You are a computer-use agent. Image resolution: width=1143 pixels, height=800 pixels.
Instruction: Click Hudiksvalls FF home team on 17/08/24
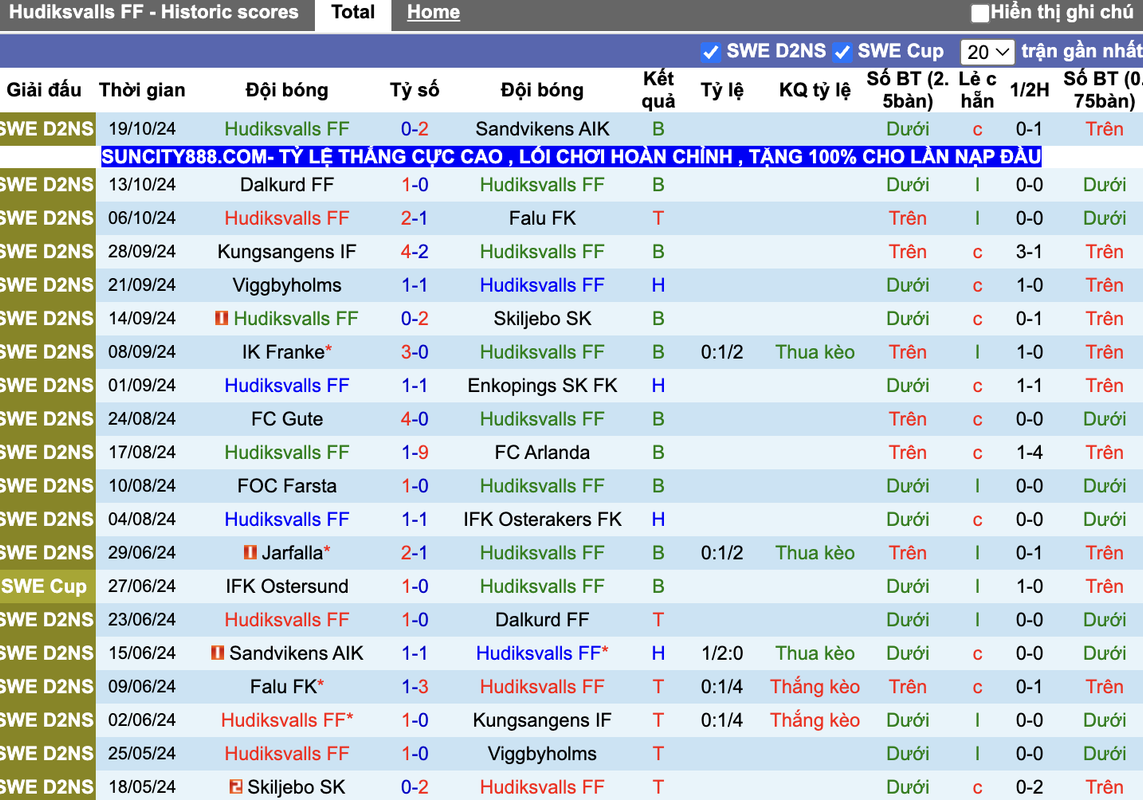point(287,453)
